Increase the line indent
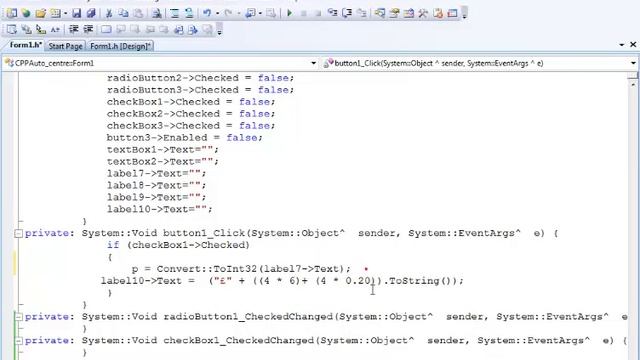Viewport: 640px width, 360px height. point(88,29)
